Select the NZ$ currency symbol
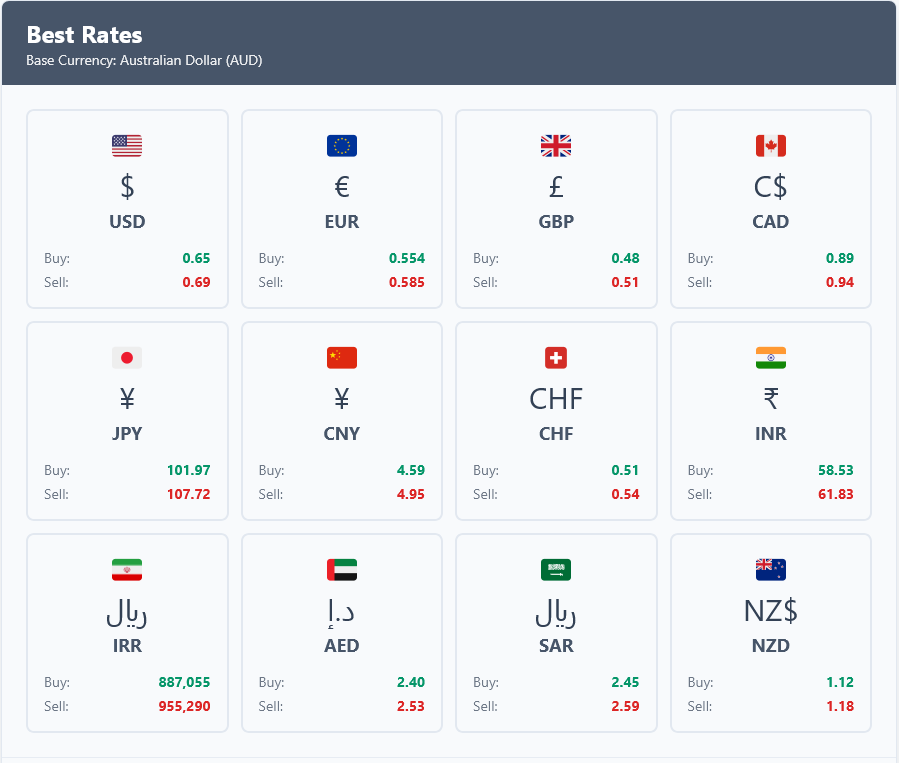This screenshot has width=899, height=763. [x=771, y=610]
